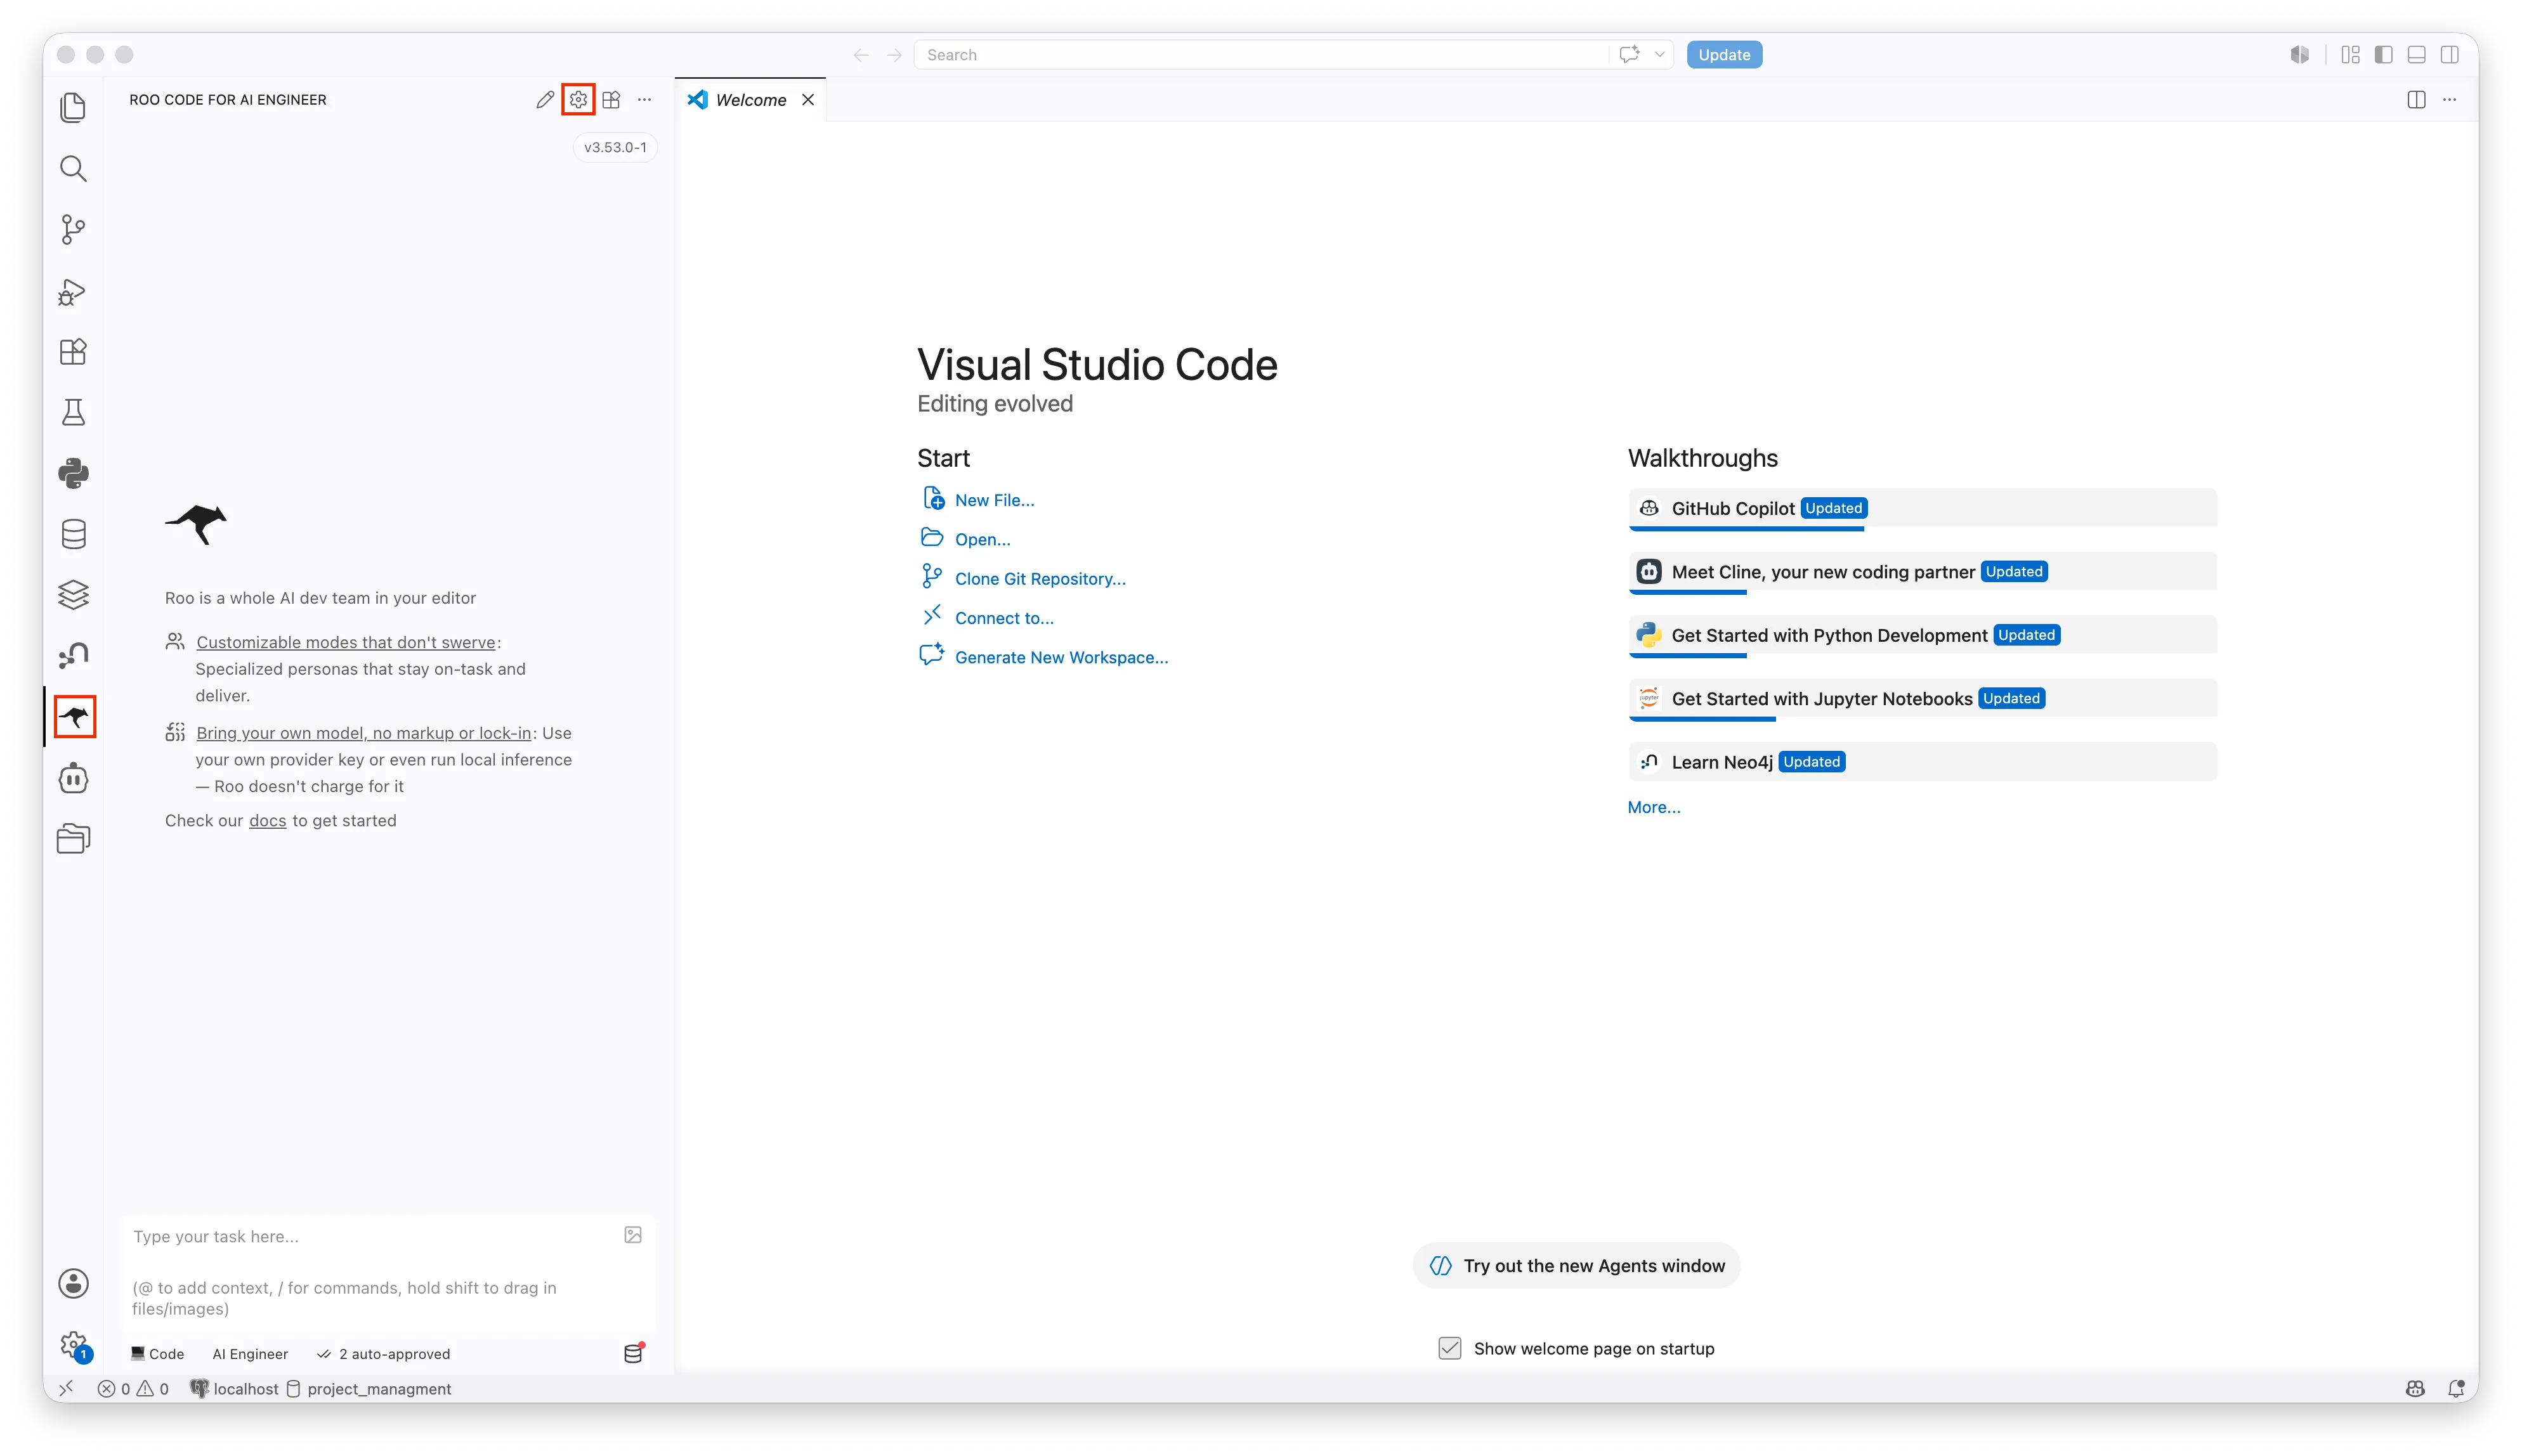Open the Explorer view in activity bar
The image size is (2522, 1456).
[73, 107]
